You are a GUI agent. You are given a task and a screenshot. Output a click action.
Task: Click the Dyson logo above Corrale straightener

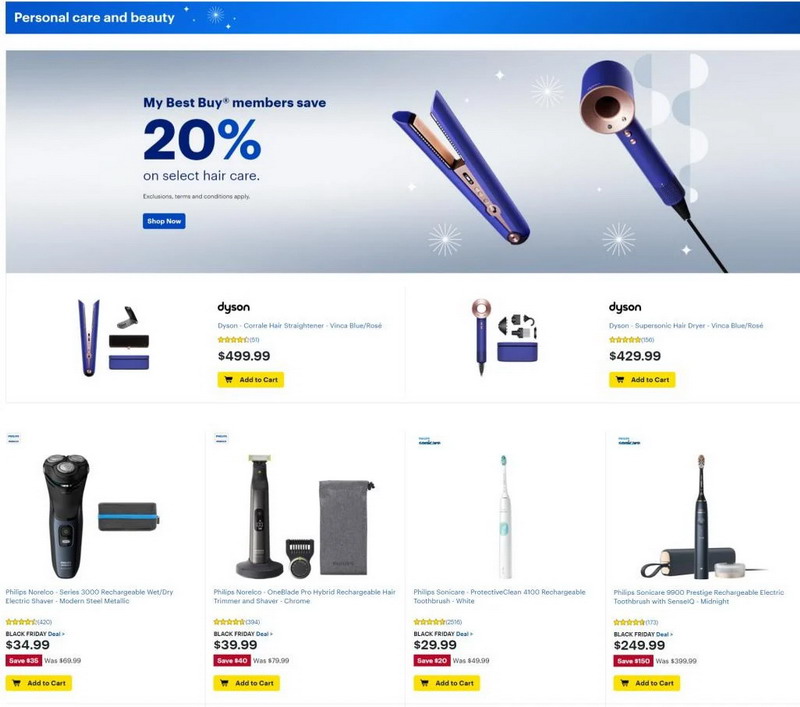[234, 307]
